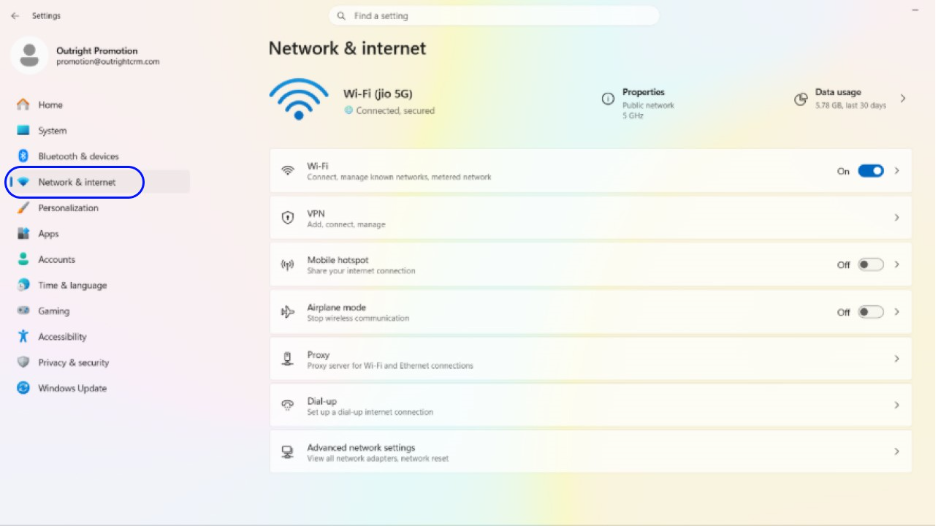Click the Accessibility figure icon

[23, 337]
